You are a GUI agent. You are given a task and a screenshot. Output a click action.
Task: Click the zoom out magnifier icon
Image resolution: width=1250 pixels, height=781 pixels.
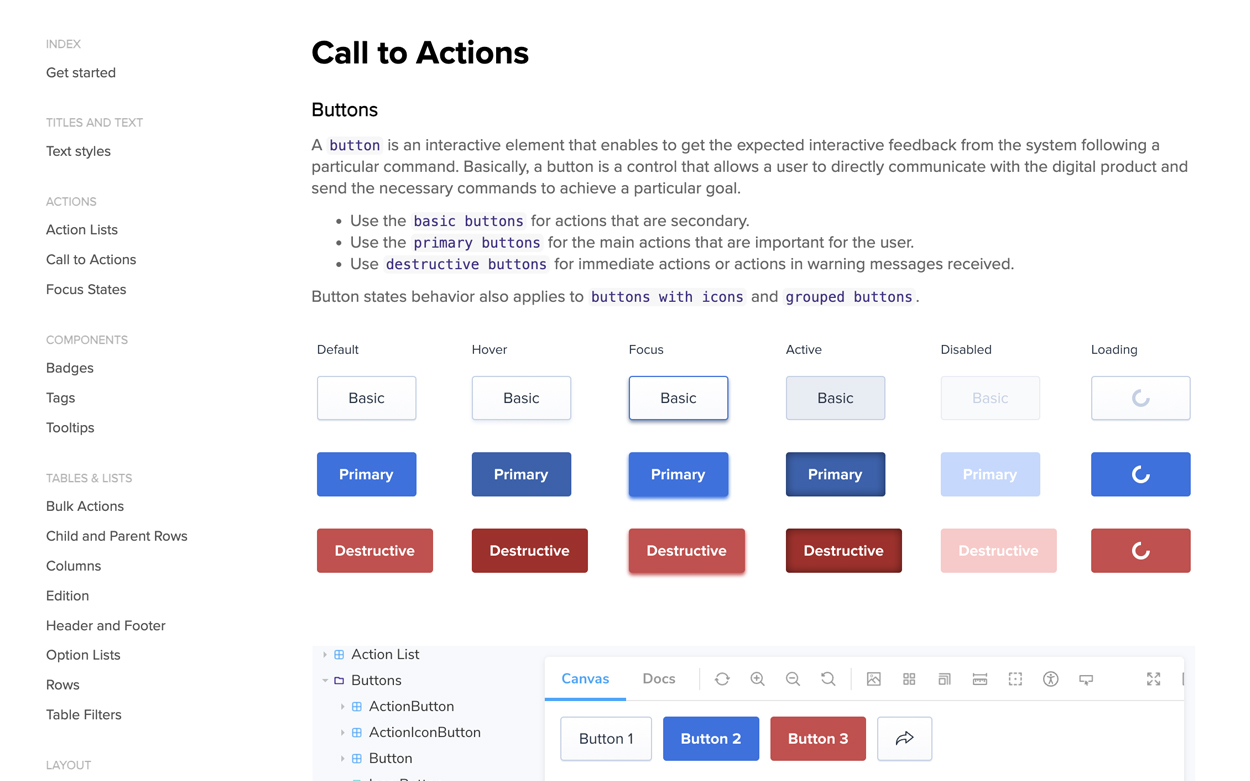793,679
